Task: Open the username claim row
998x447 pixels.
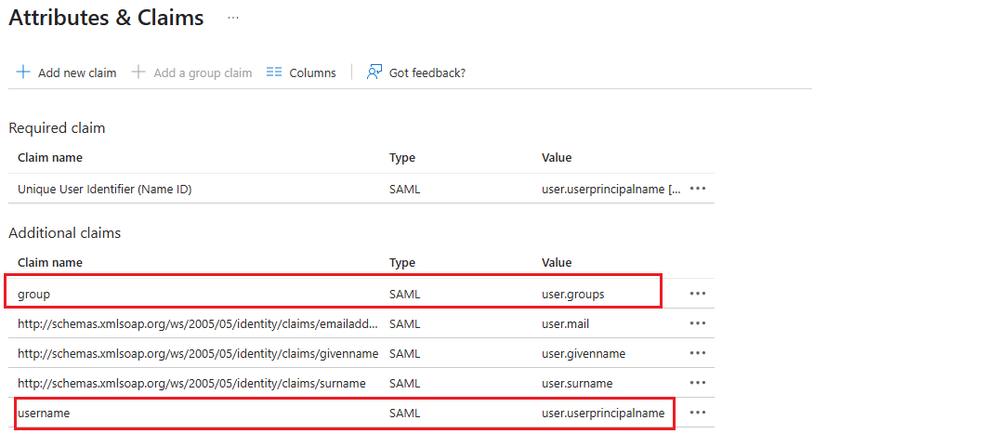Action: pyautogui.click(x=44, y=412)
